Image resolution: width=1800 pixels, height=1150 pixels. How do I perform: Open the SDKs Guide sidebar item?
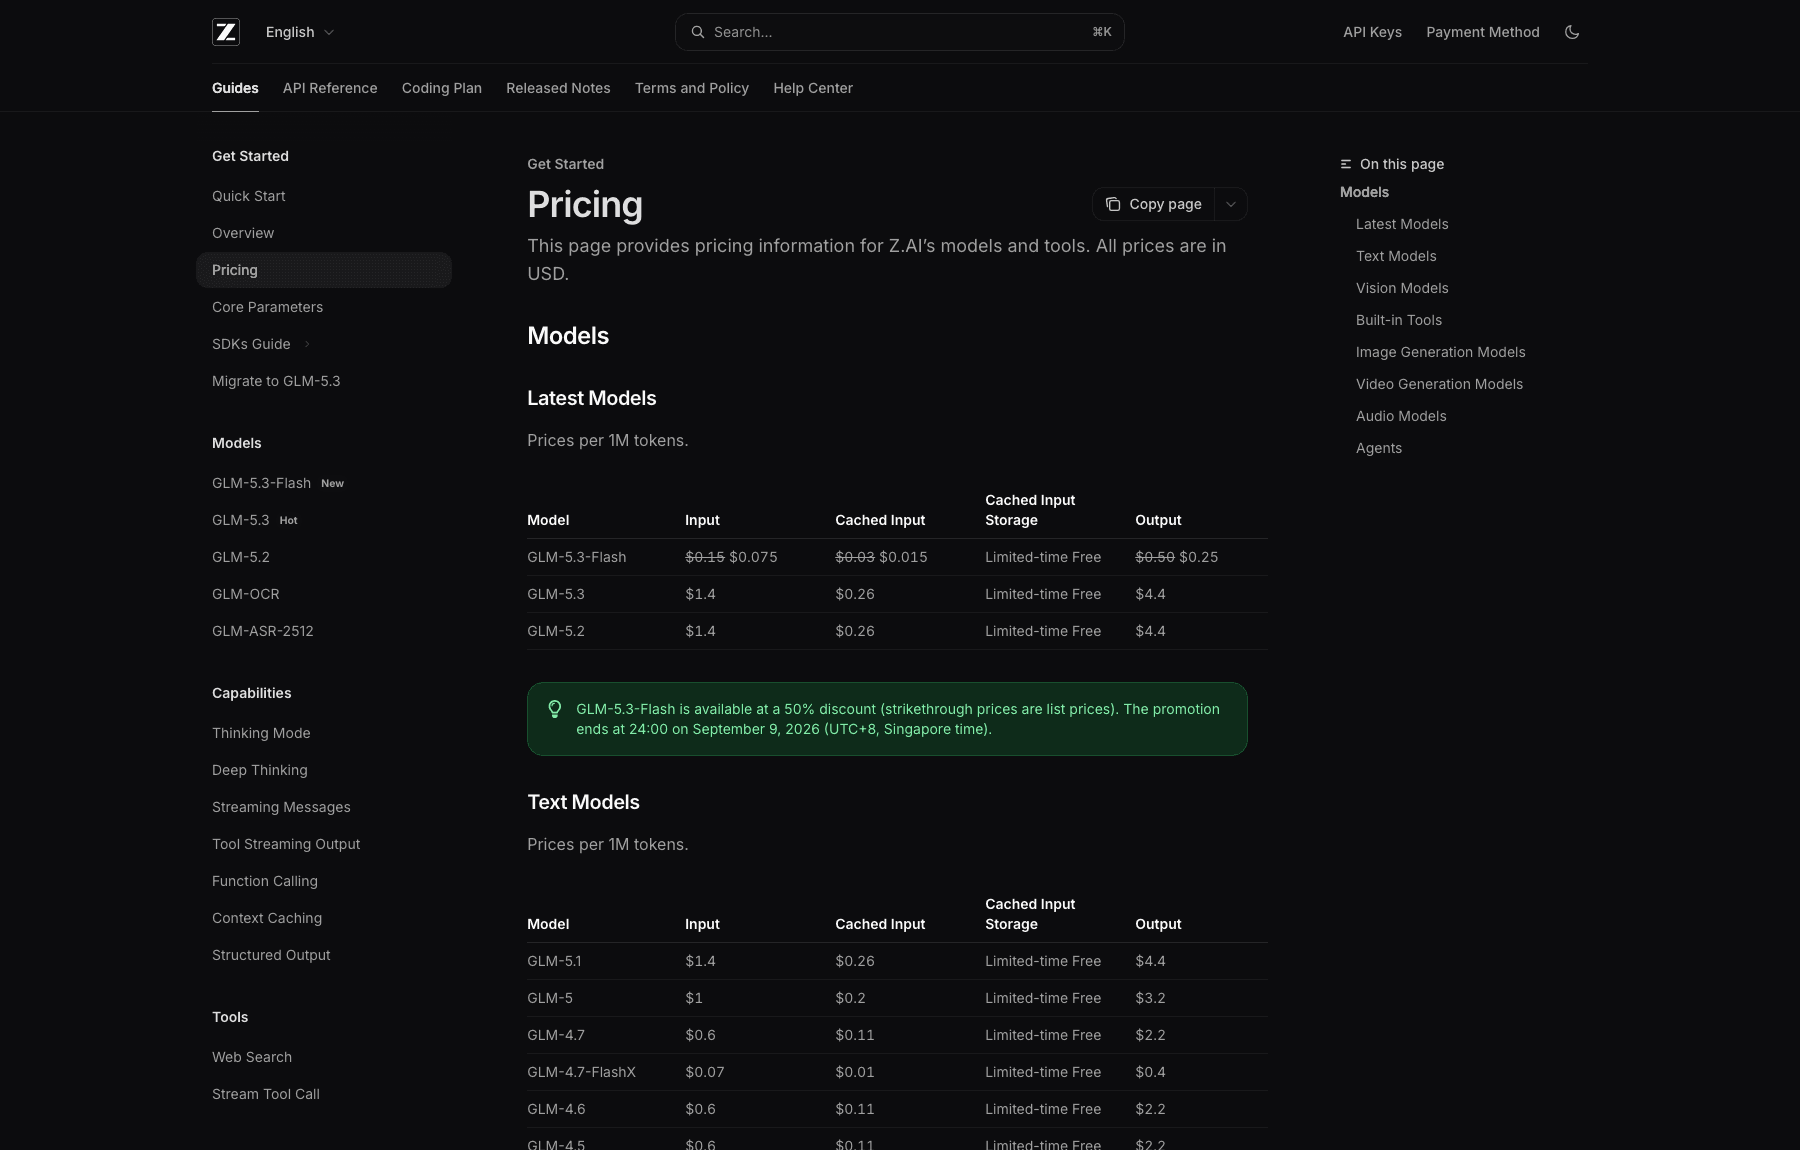point(324,344)
